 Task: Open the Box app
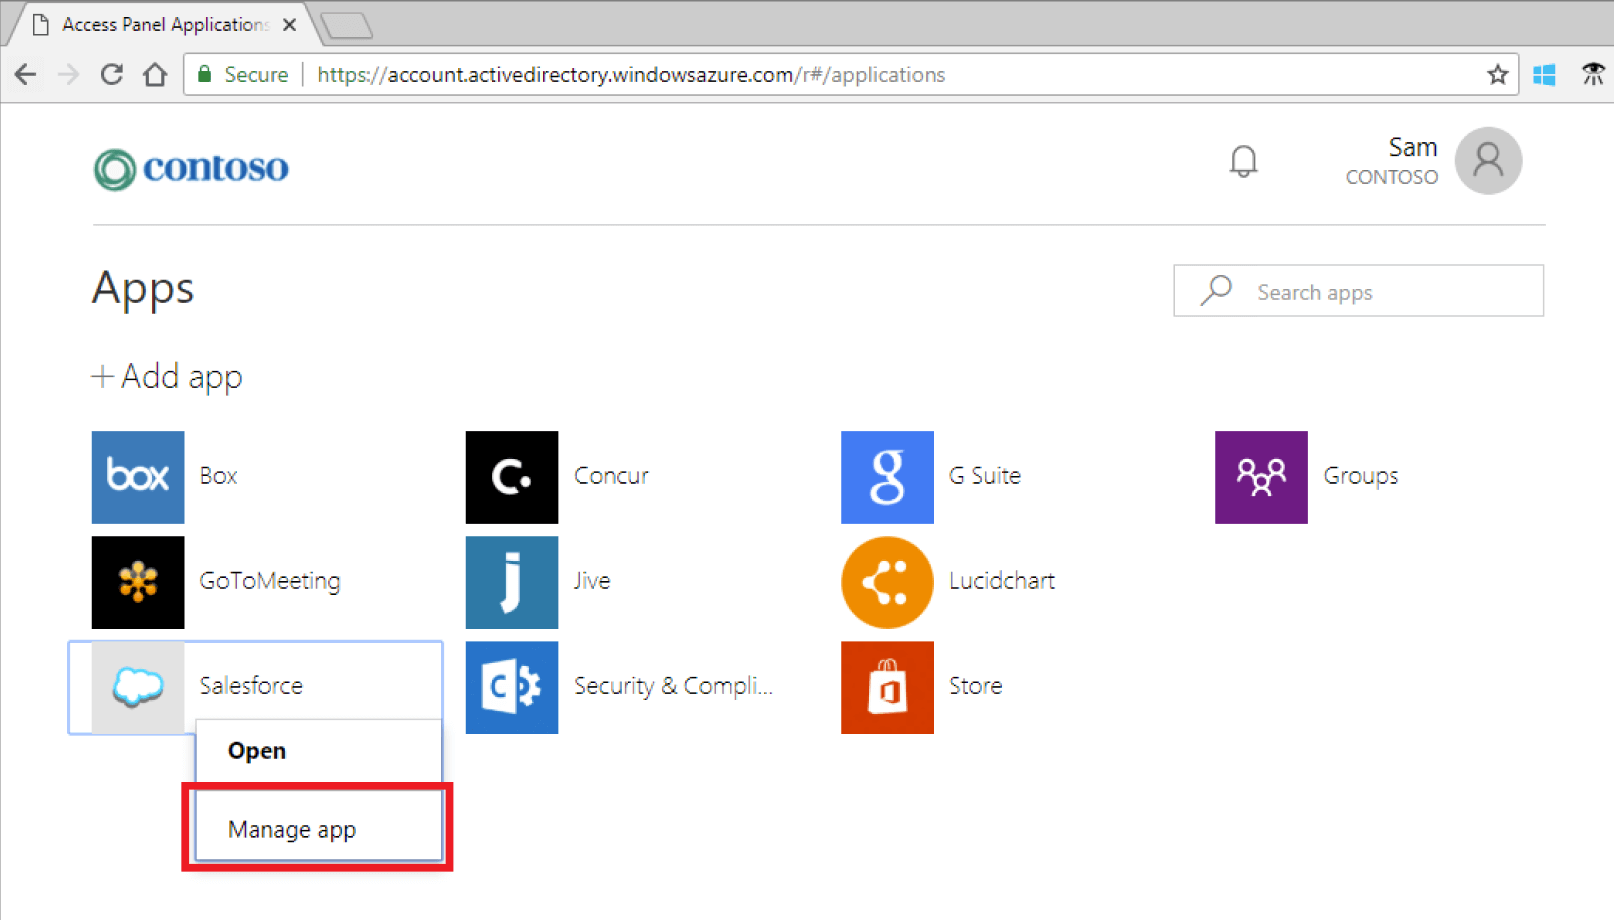[x=137, y=477]
